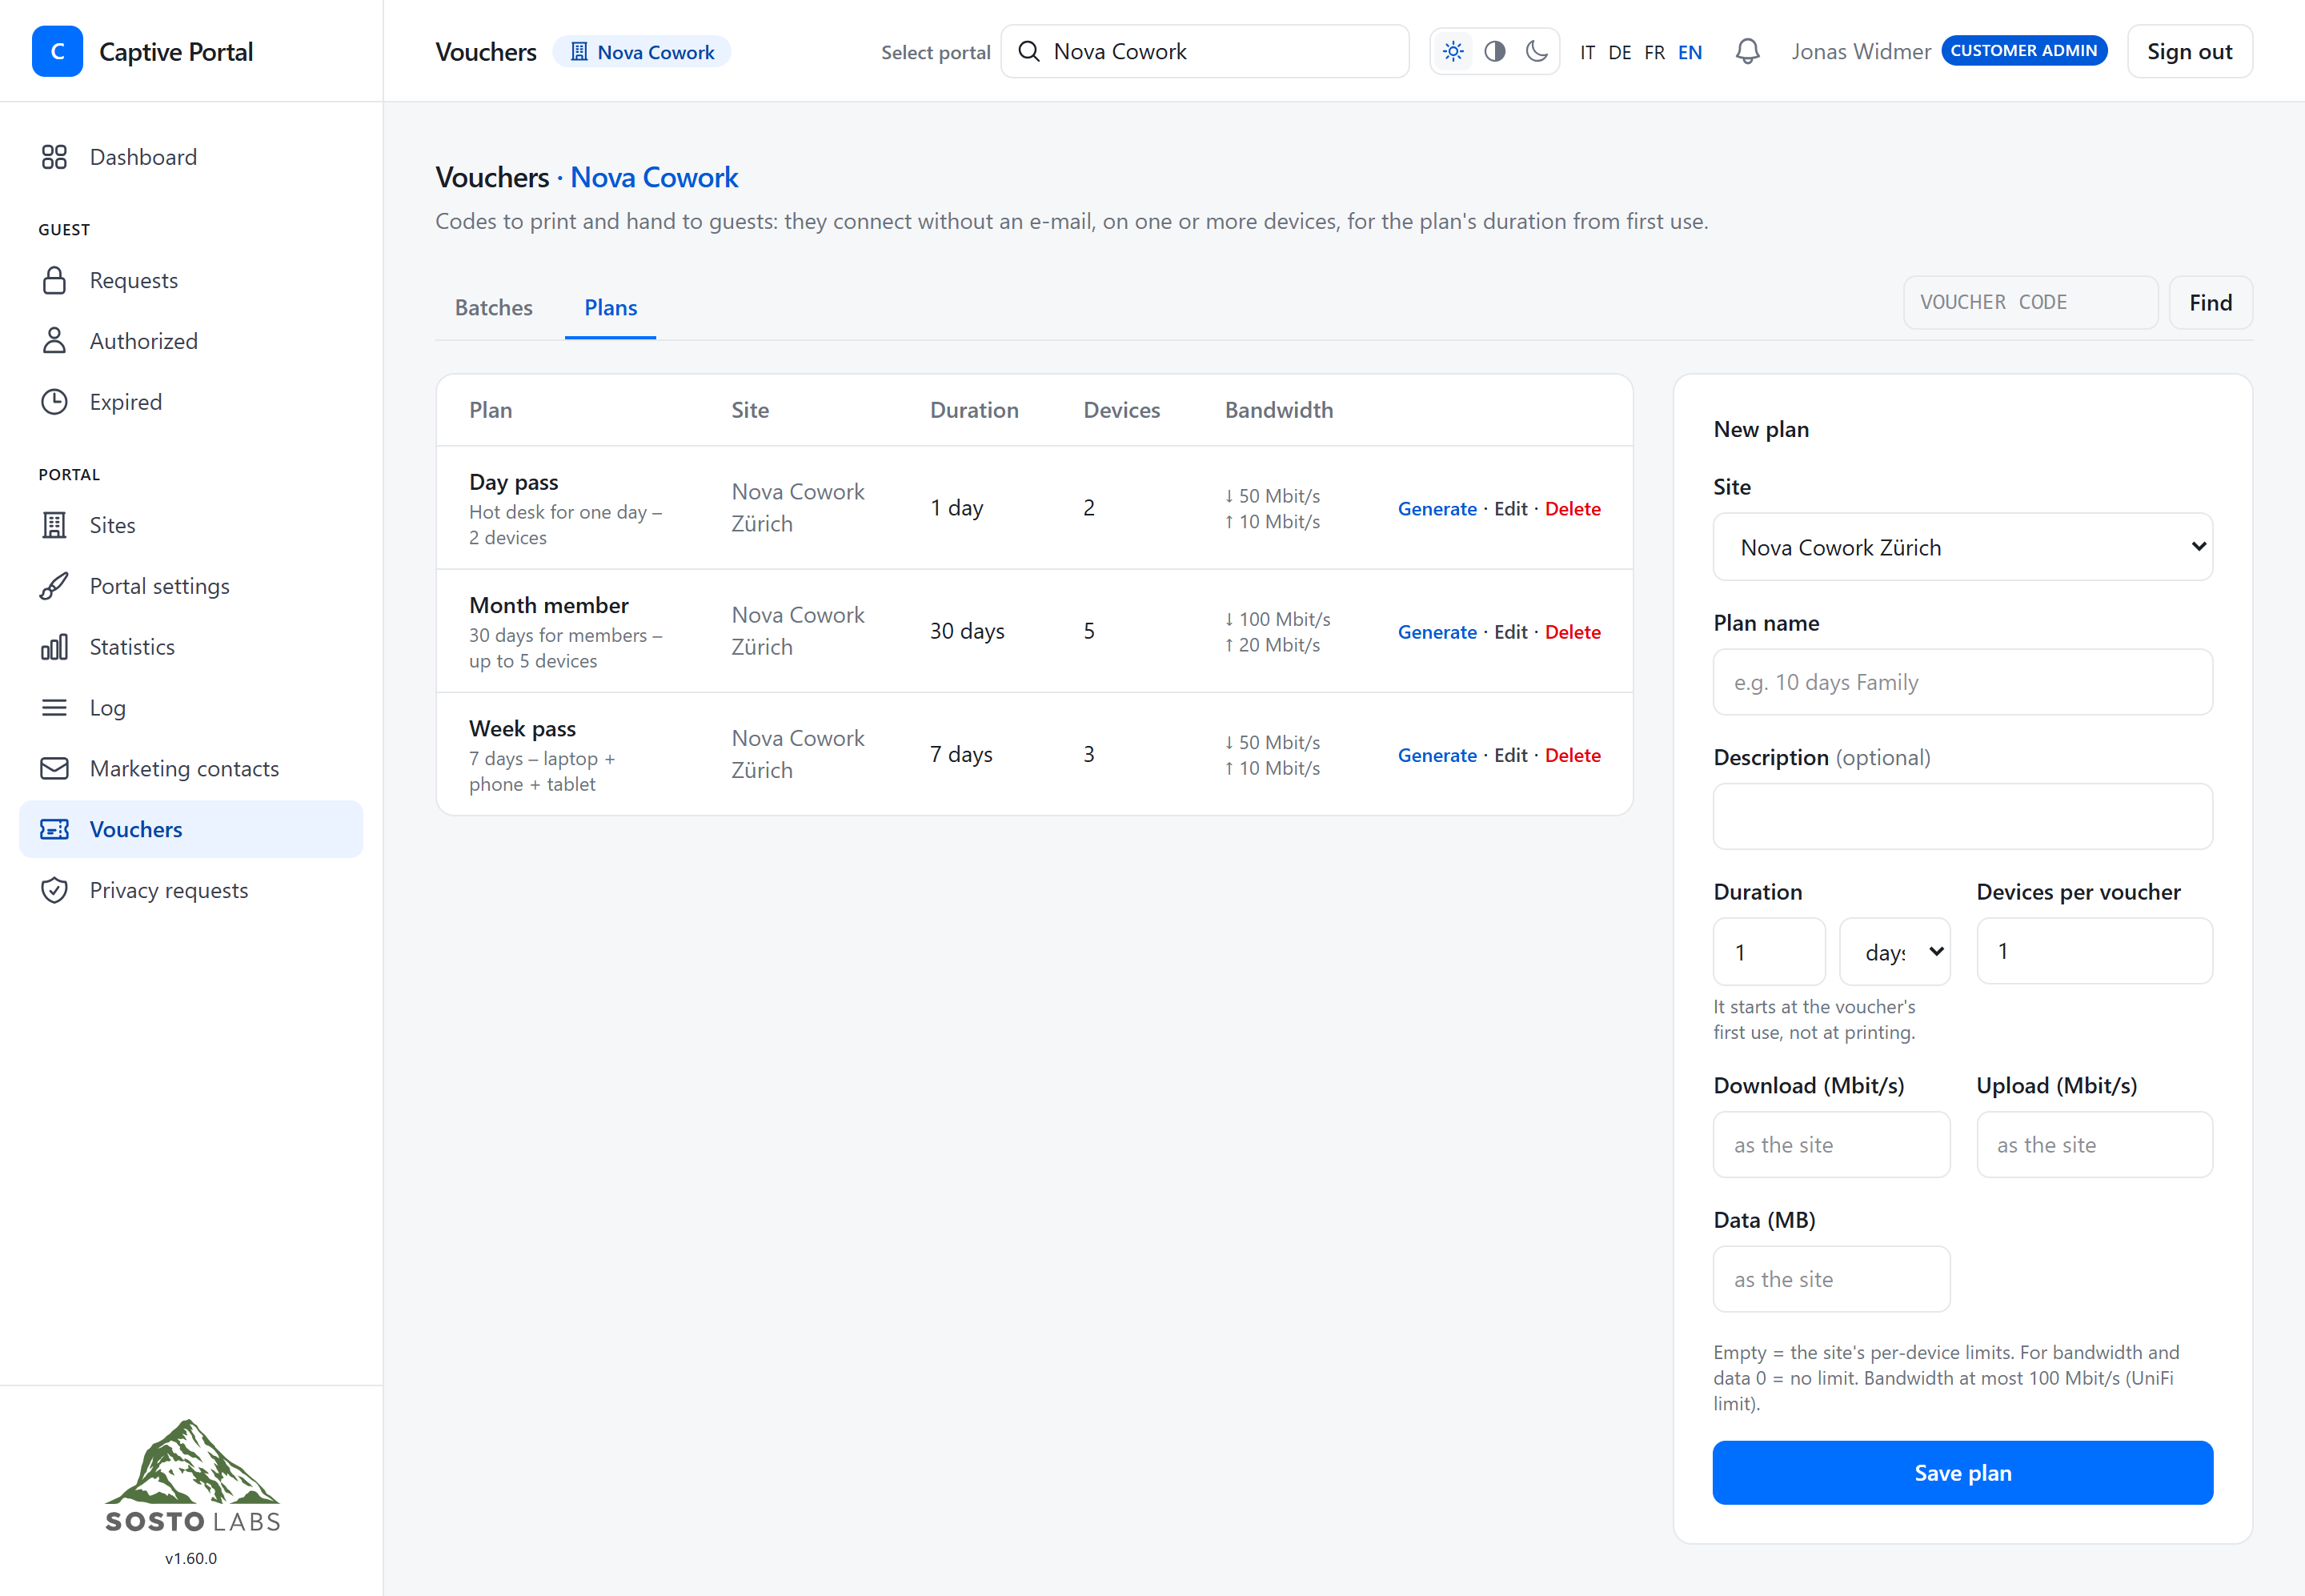Click the Find button
The image size is (2305, 1596).
[x=2210, y=302]
